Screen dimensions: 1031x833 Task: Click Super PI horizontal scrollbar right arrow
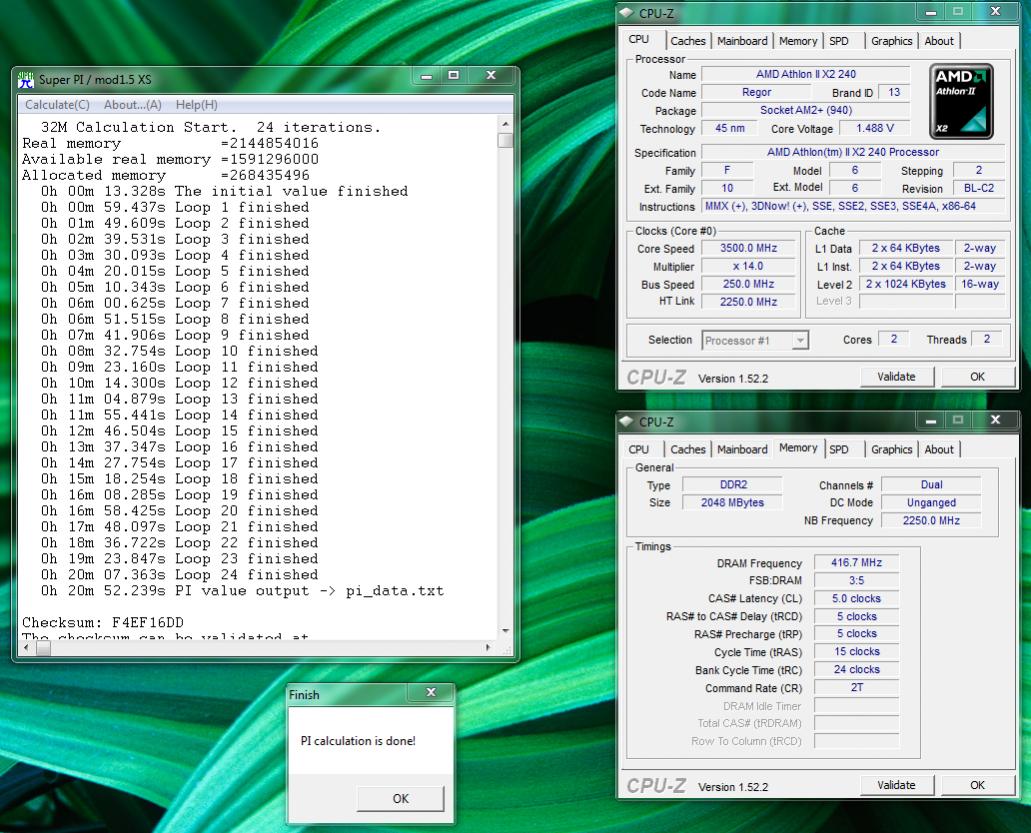coord(488,648)
